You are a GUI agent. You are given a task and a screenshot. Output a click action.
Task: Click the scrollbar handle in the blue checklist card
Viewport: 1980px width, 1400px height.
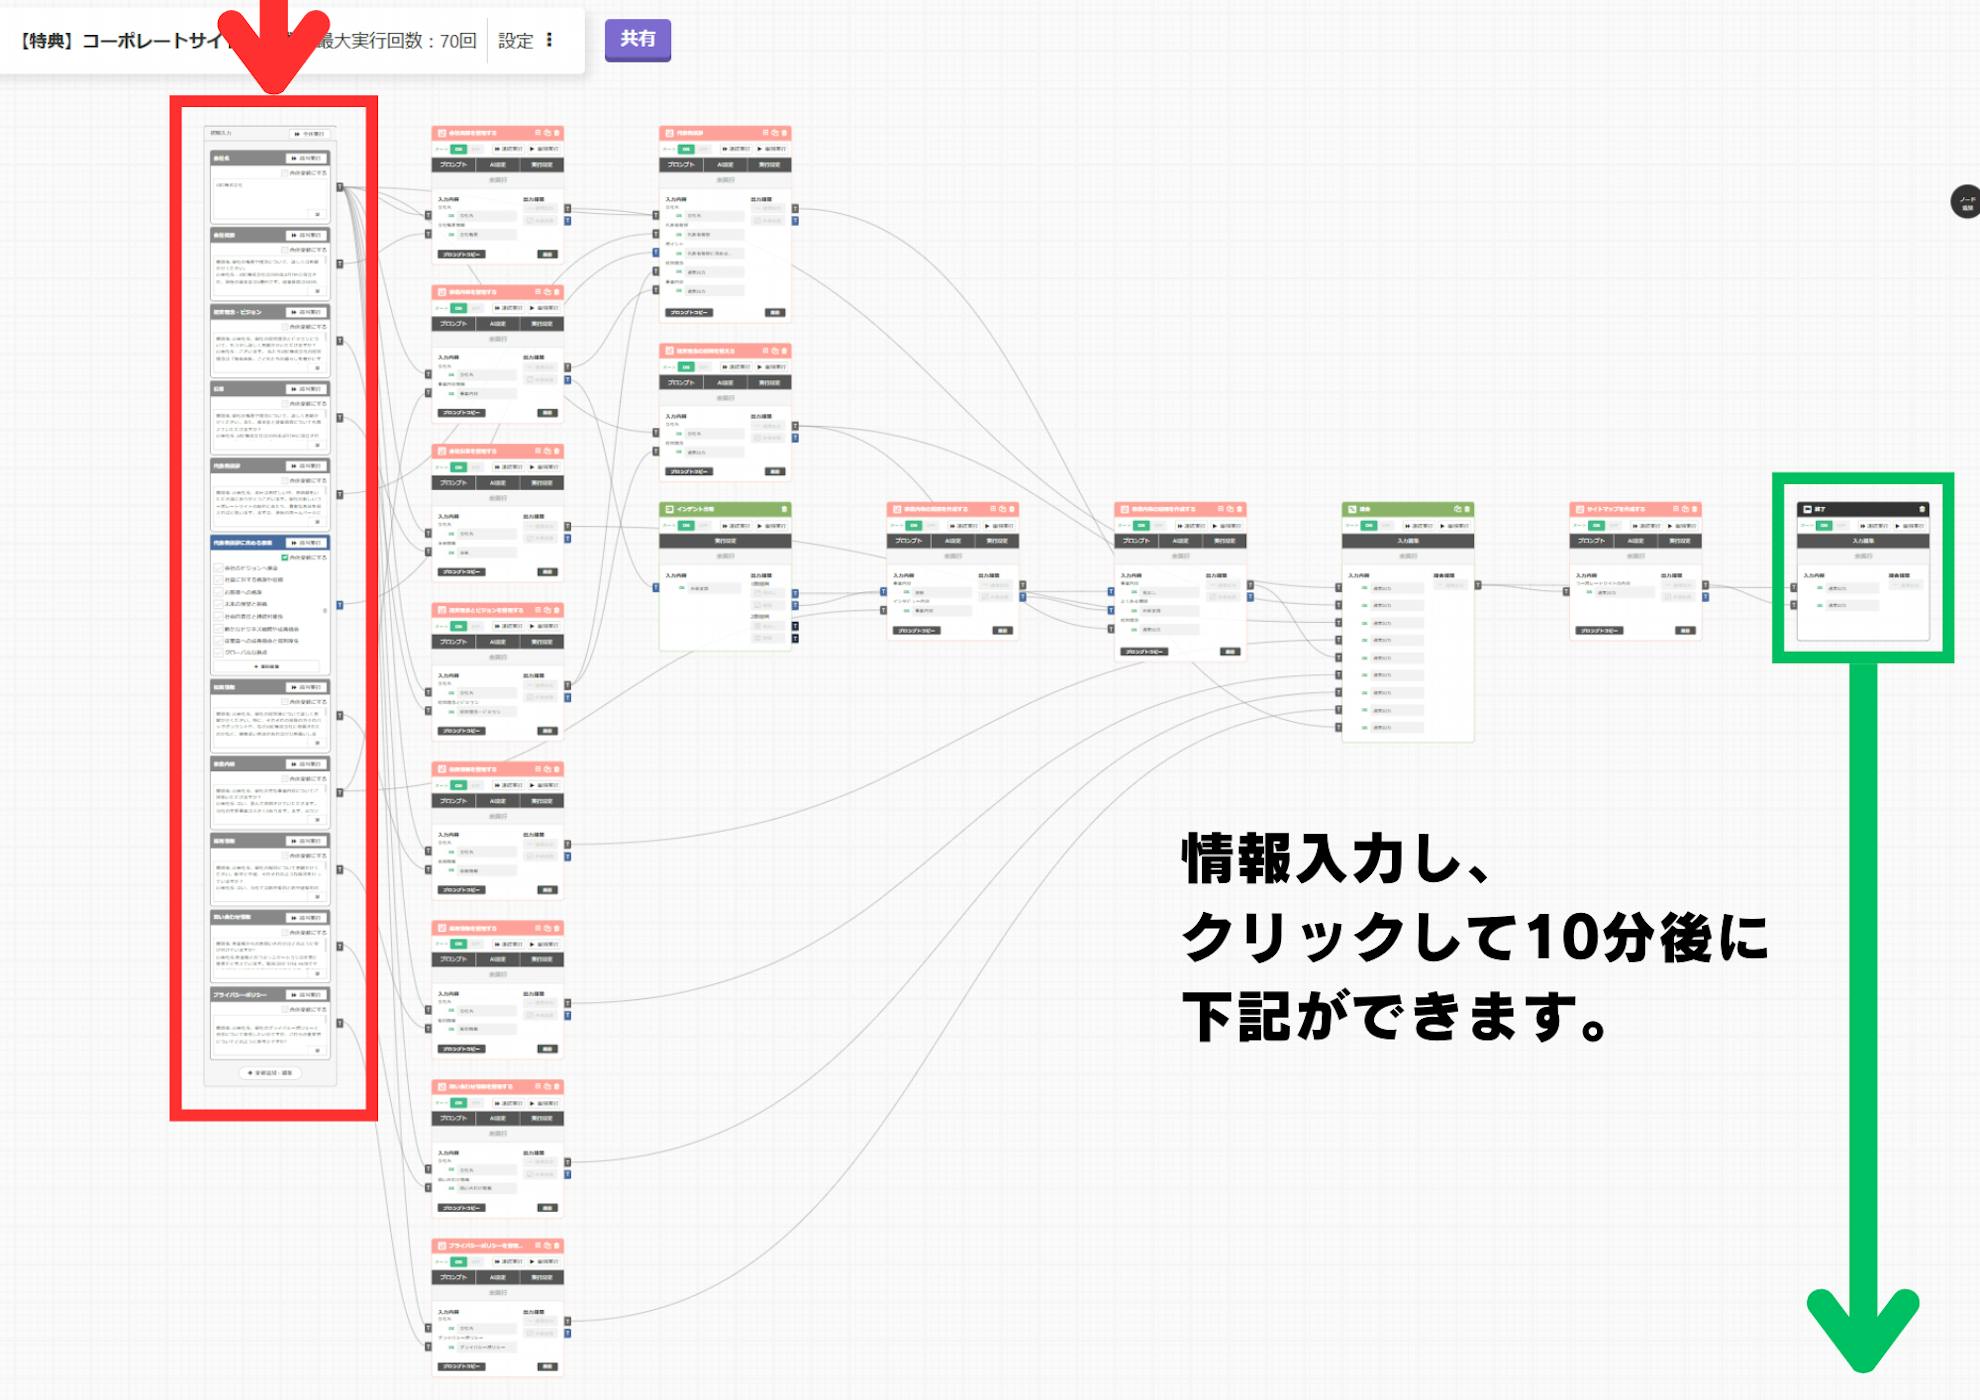325,610
